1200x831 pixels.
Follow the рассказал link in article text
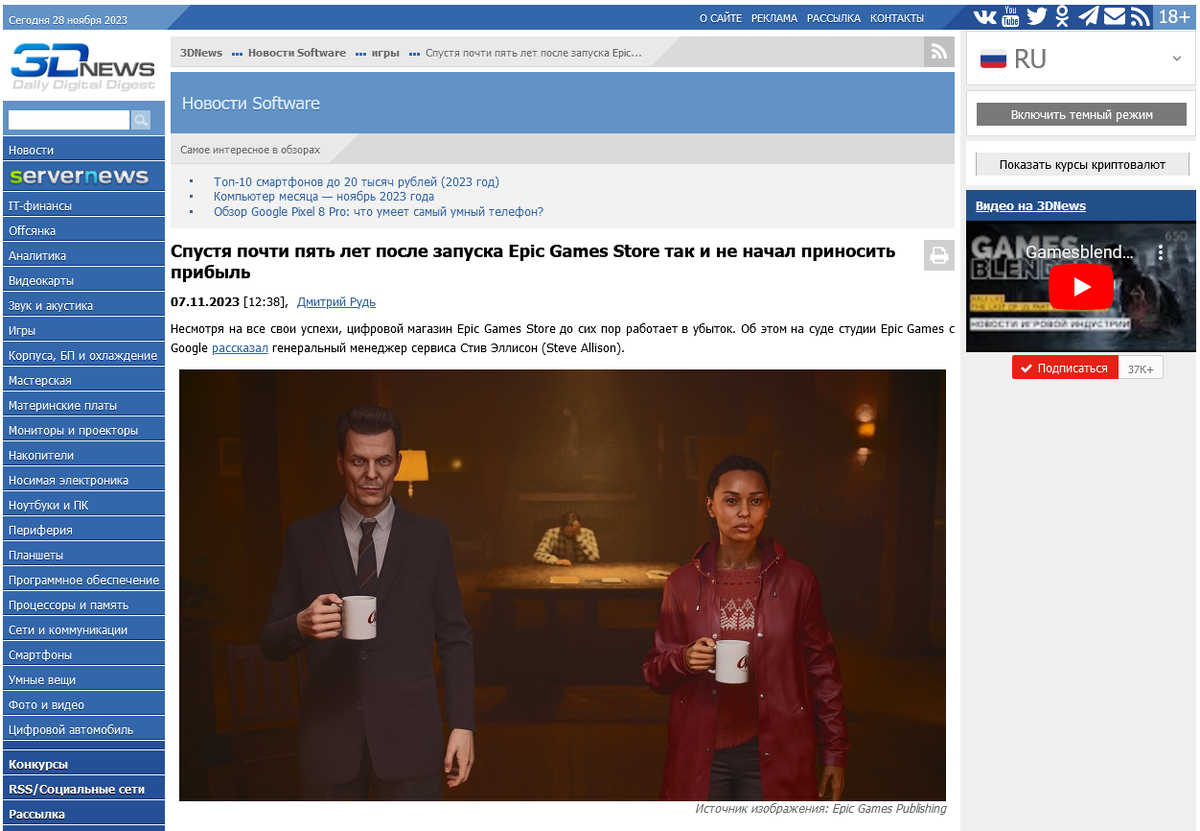click(240, 348)
